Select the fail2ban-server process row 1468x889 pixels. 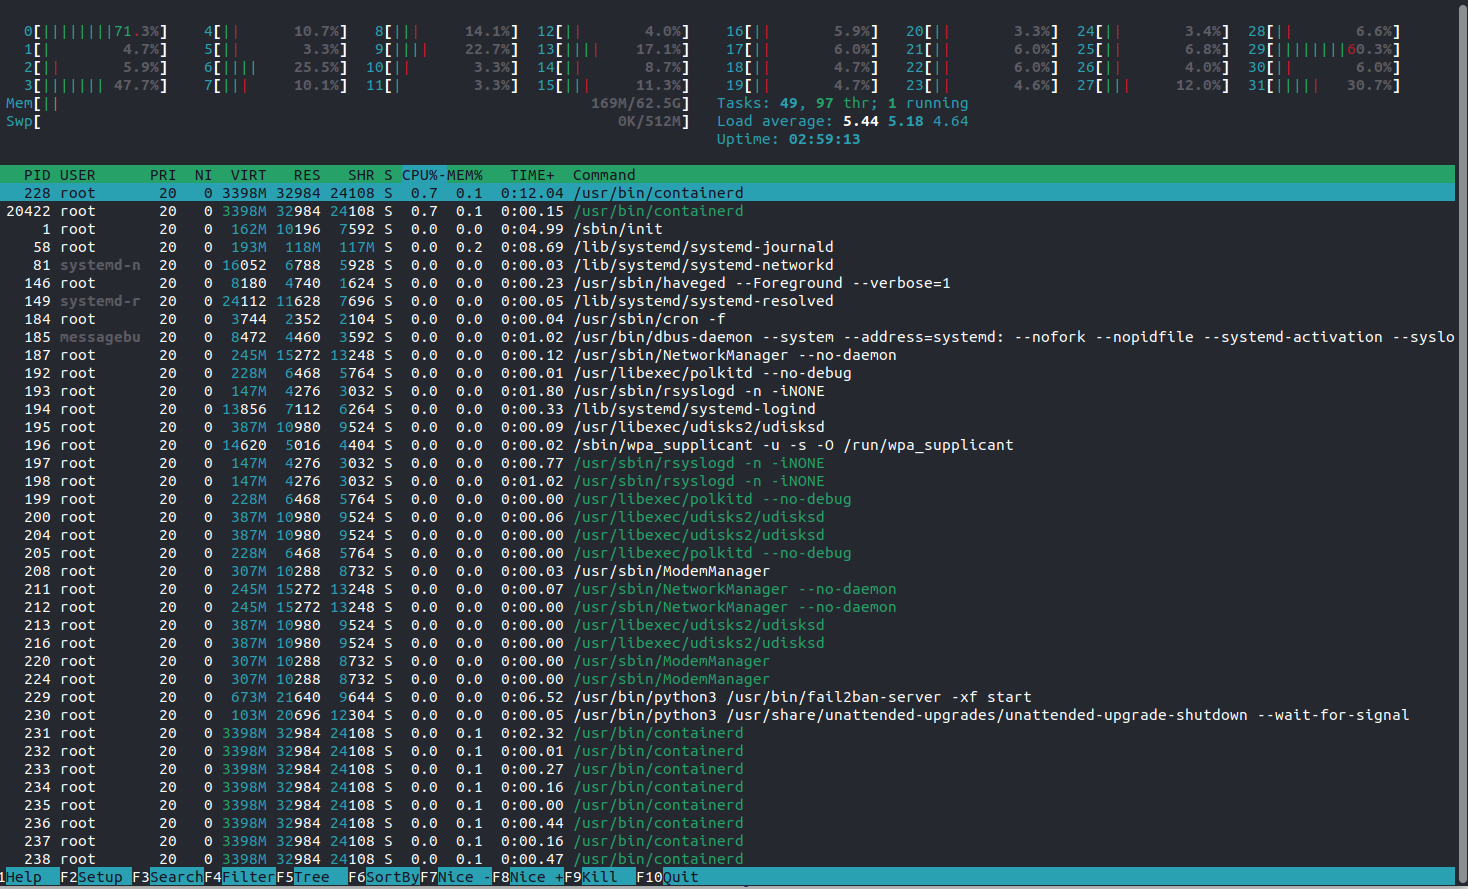[727, 697]
